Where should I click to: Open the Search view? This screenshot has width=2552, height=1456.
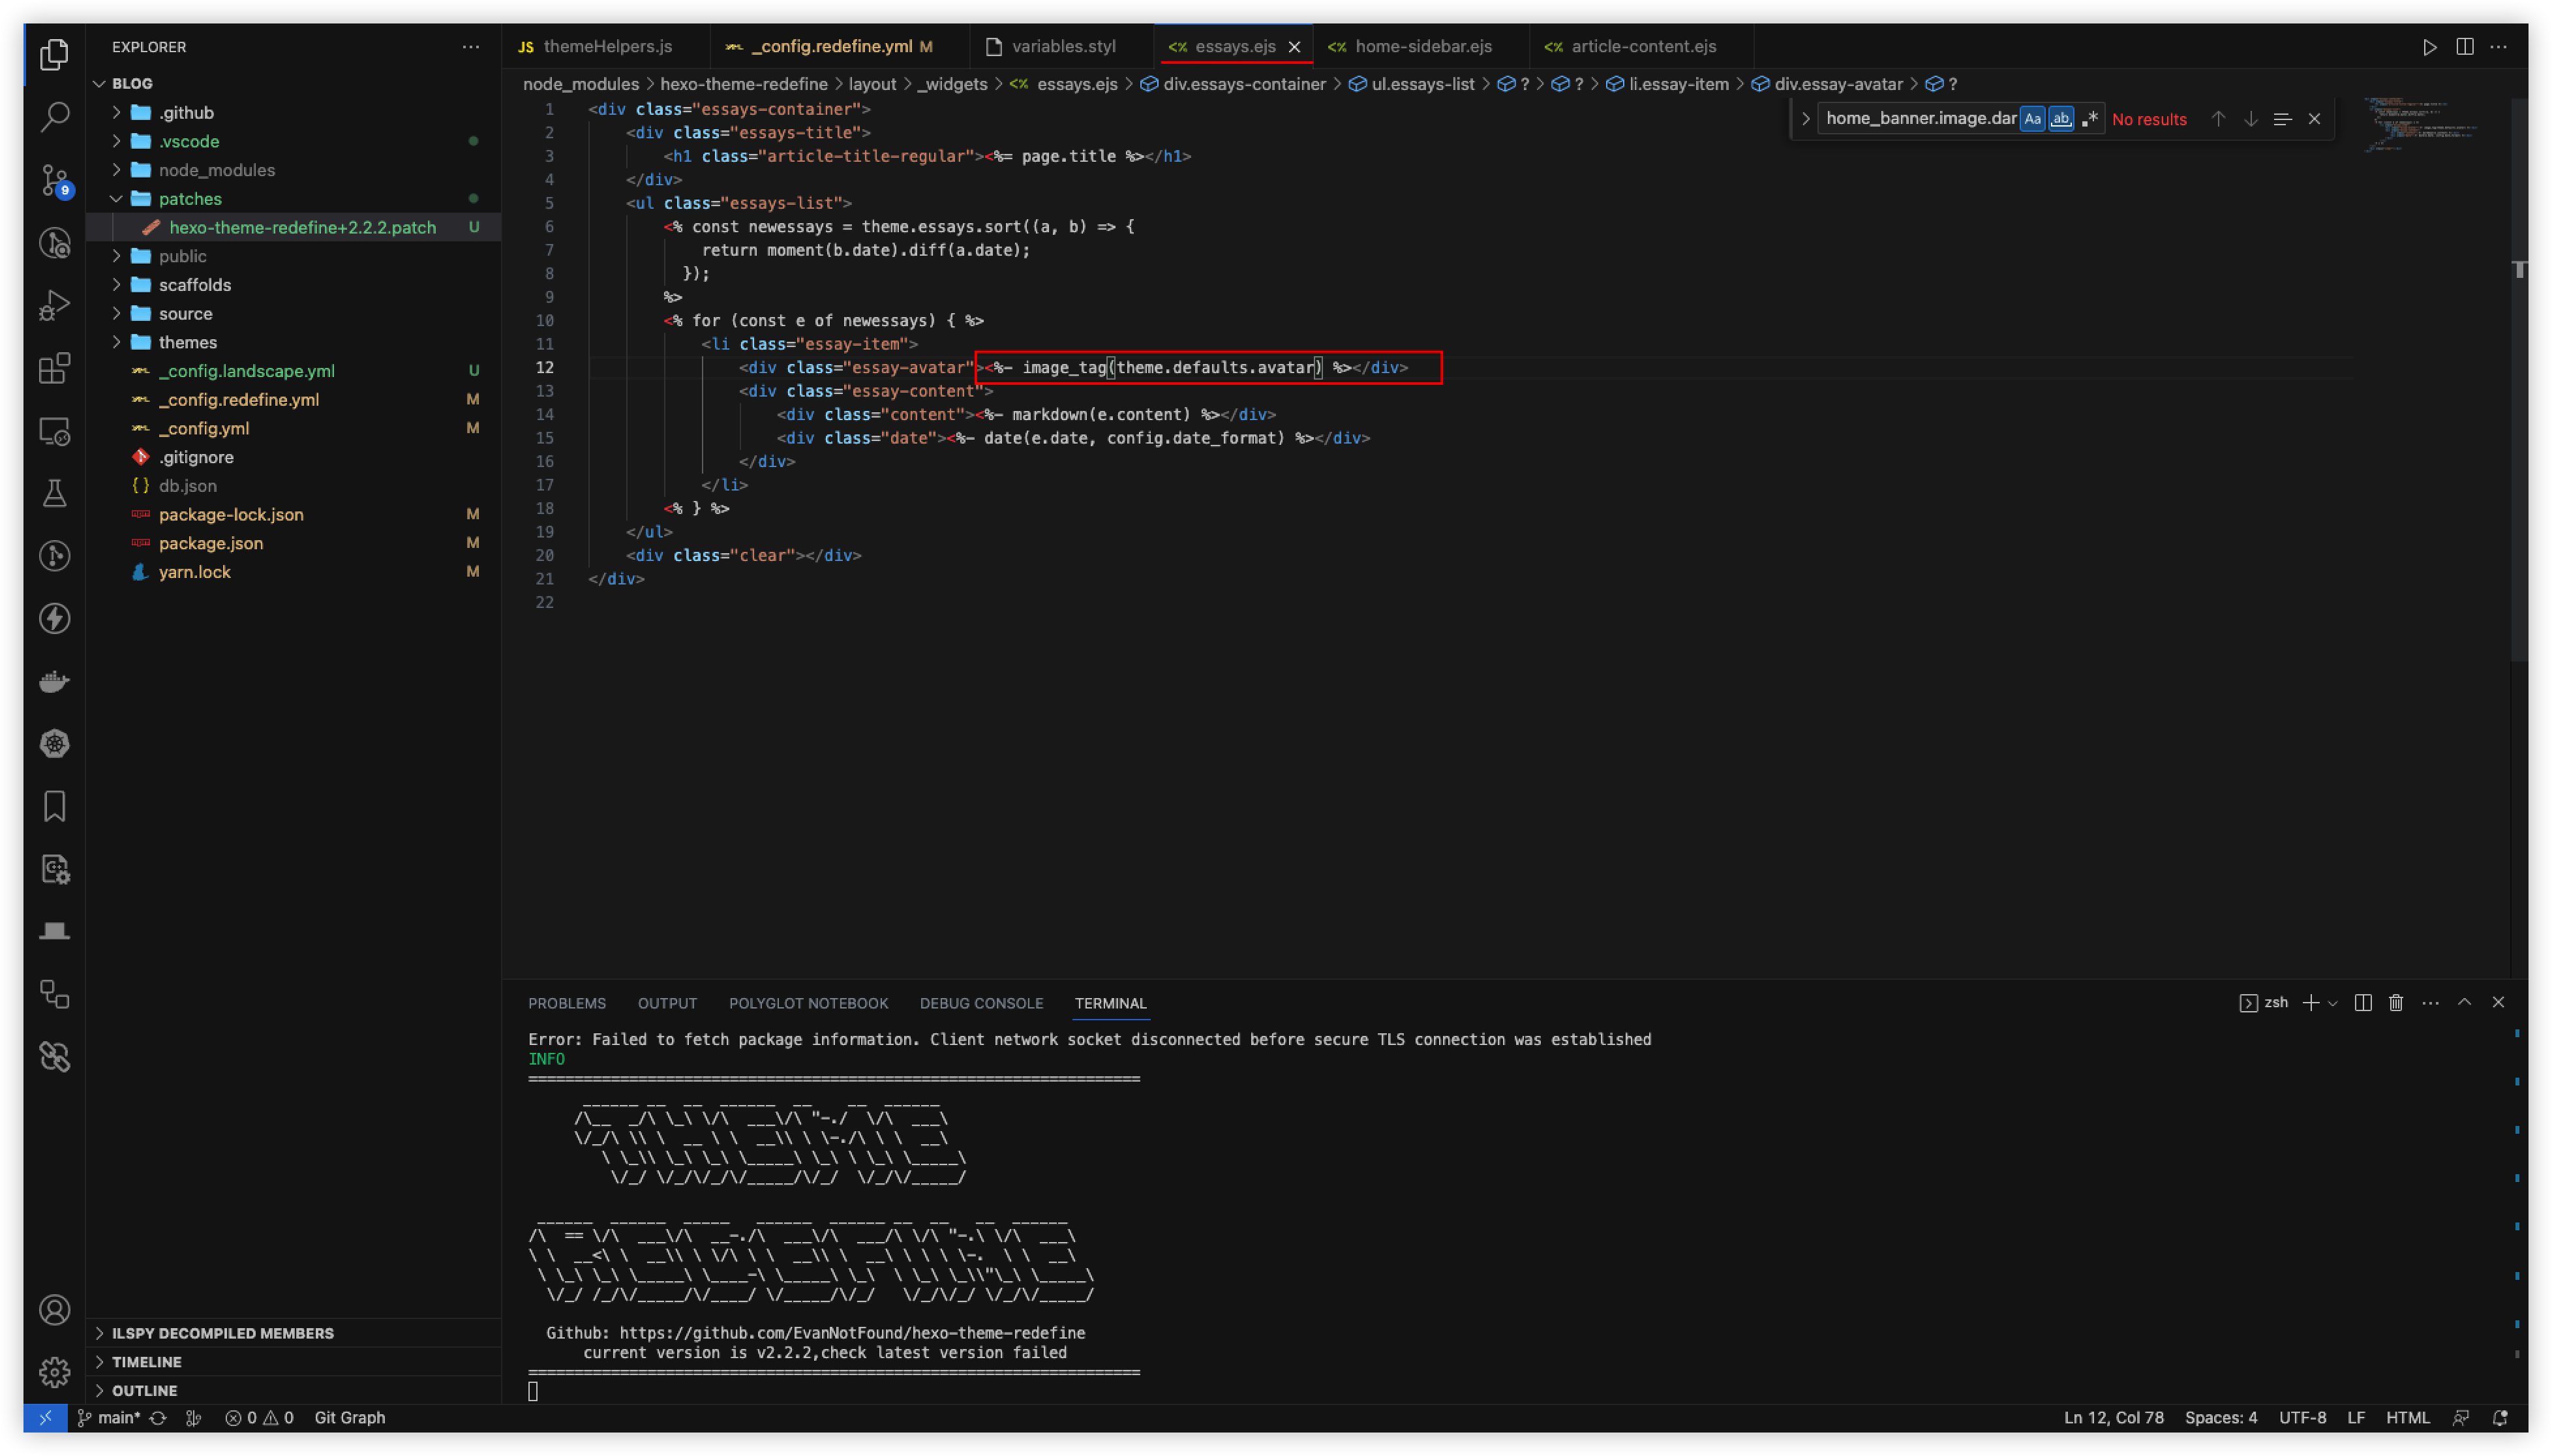54,117
